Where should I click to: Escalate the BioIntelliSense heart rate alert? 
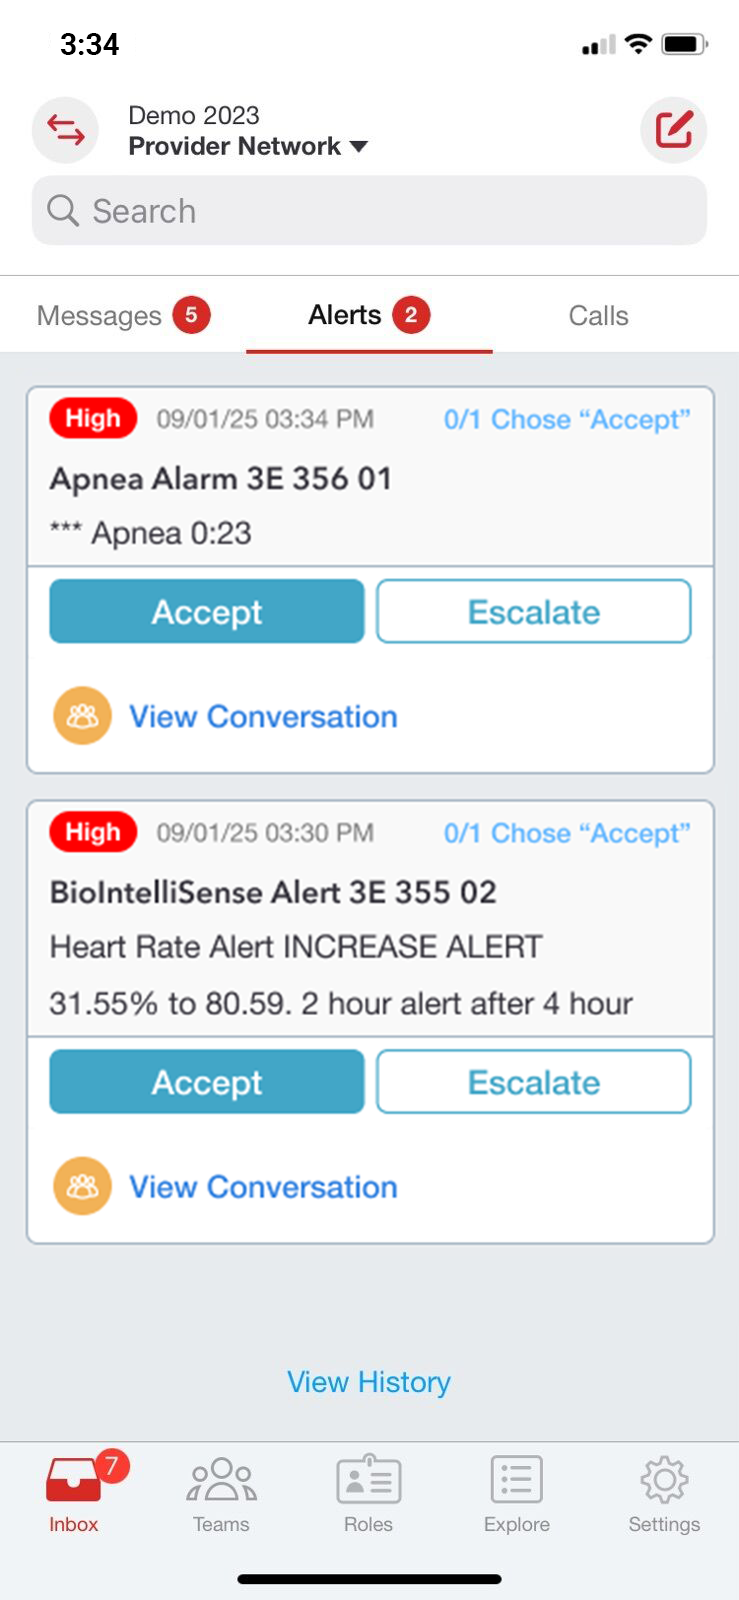pos(534,1081)
